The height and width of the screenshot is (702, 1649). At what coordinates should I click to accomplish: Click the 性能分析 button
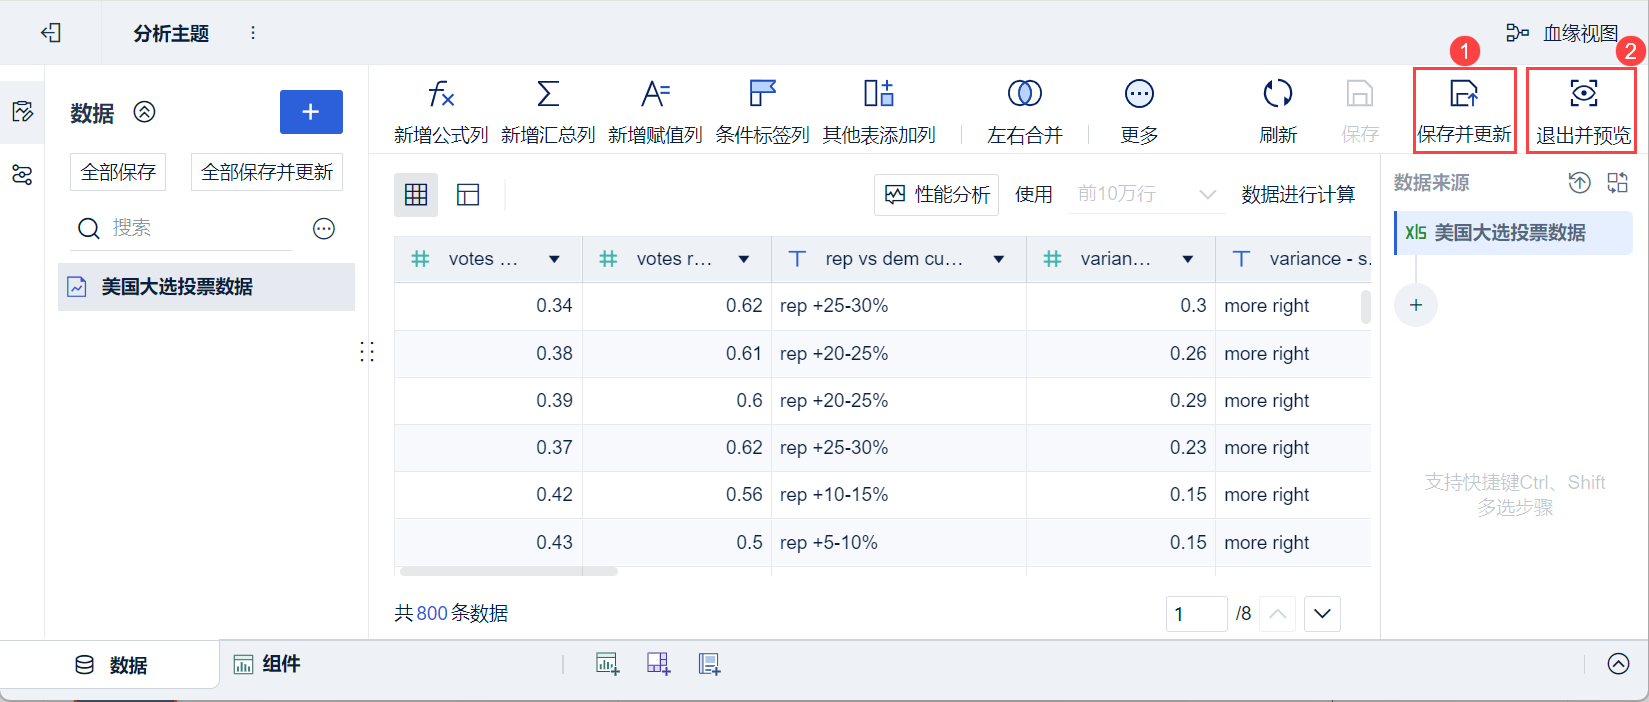tap(937, 194)
